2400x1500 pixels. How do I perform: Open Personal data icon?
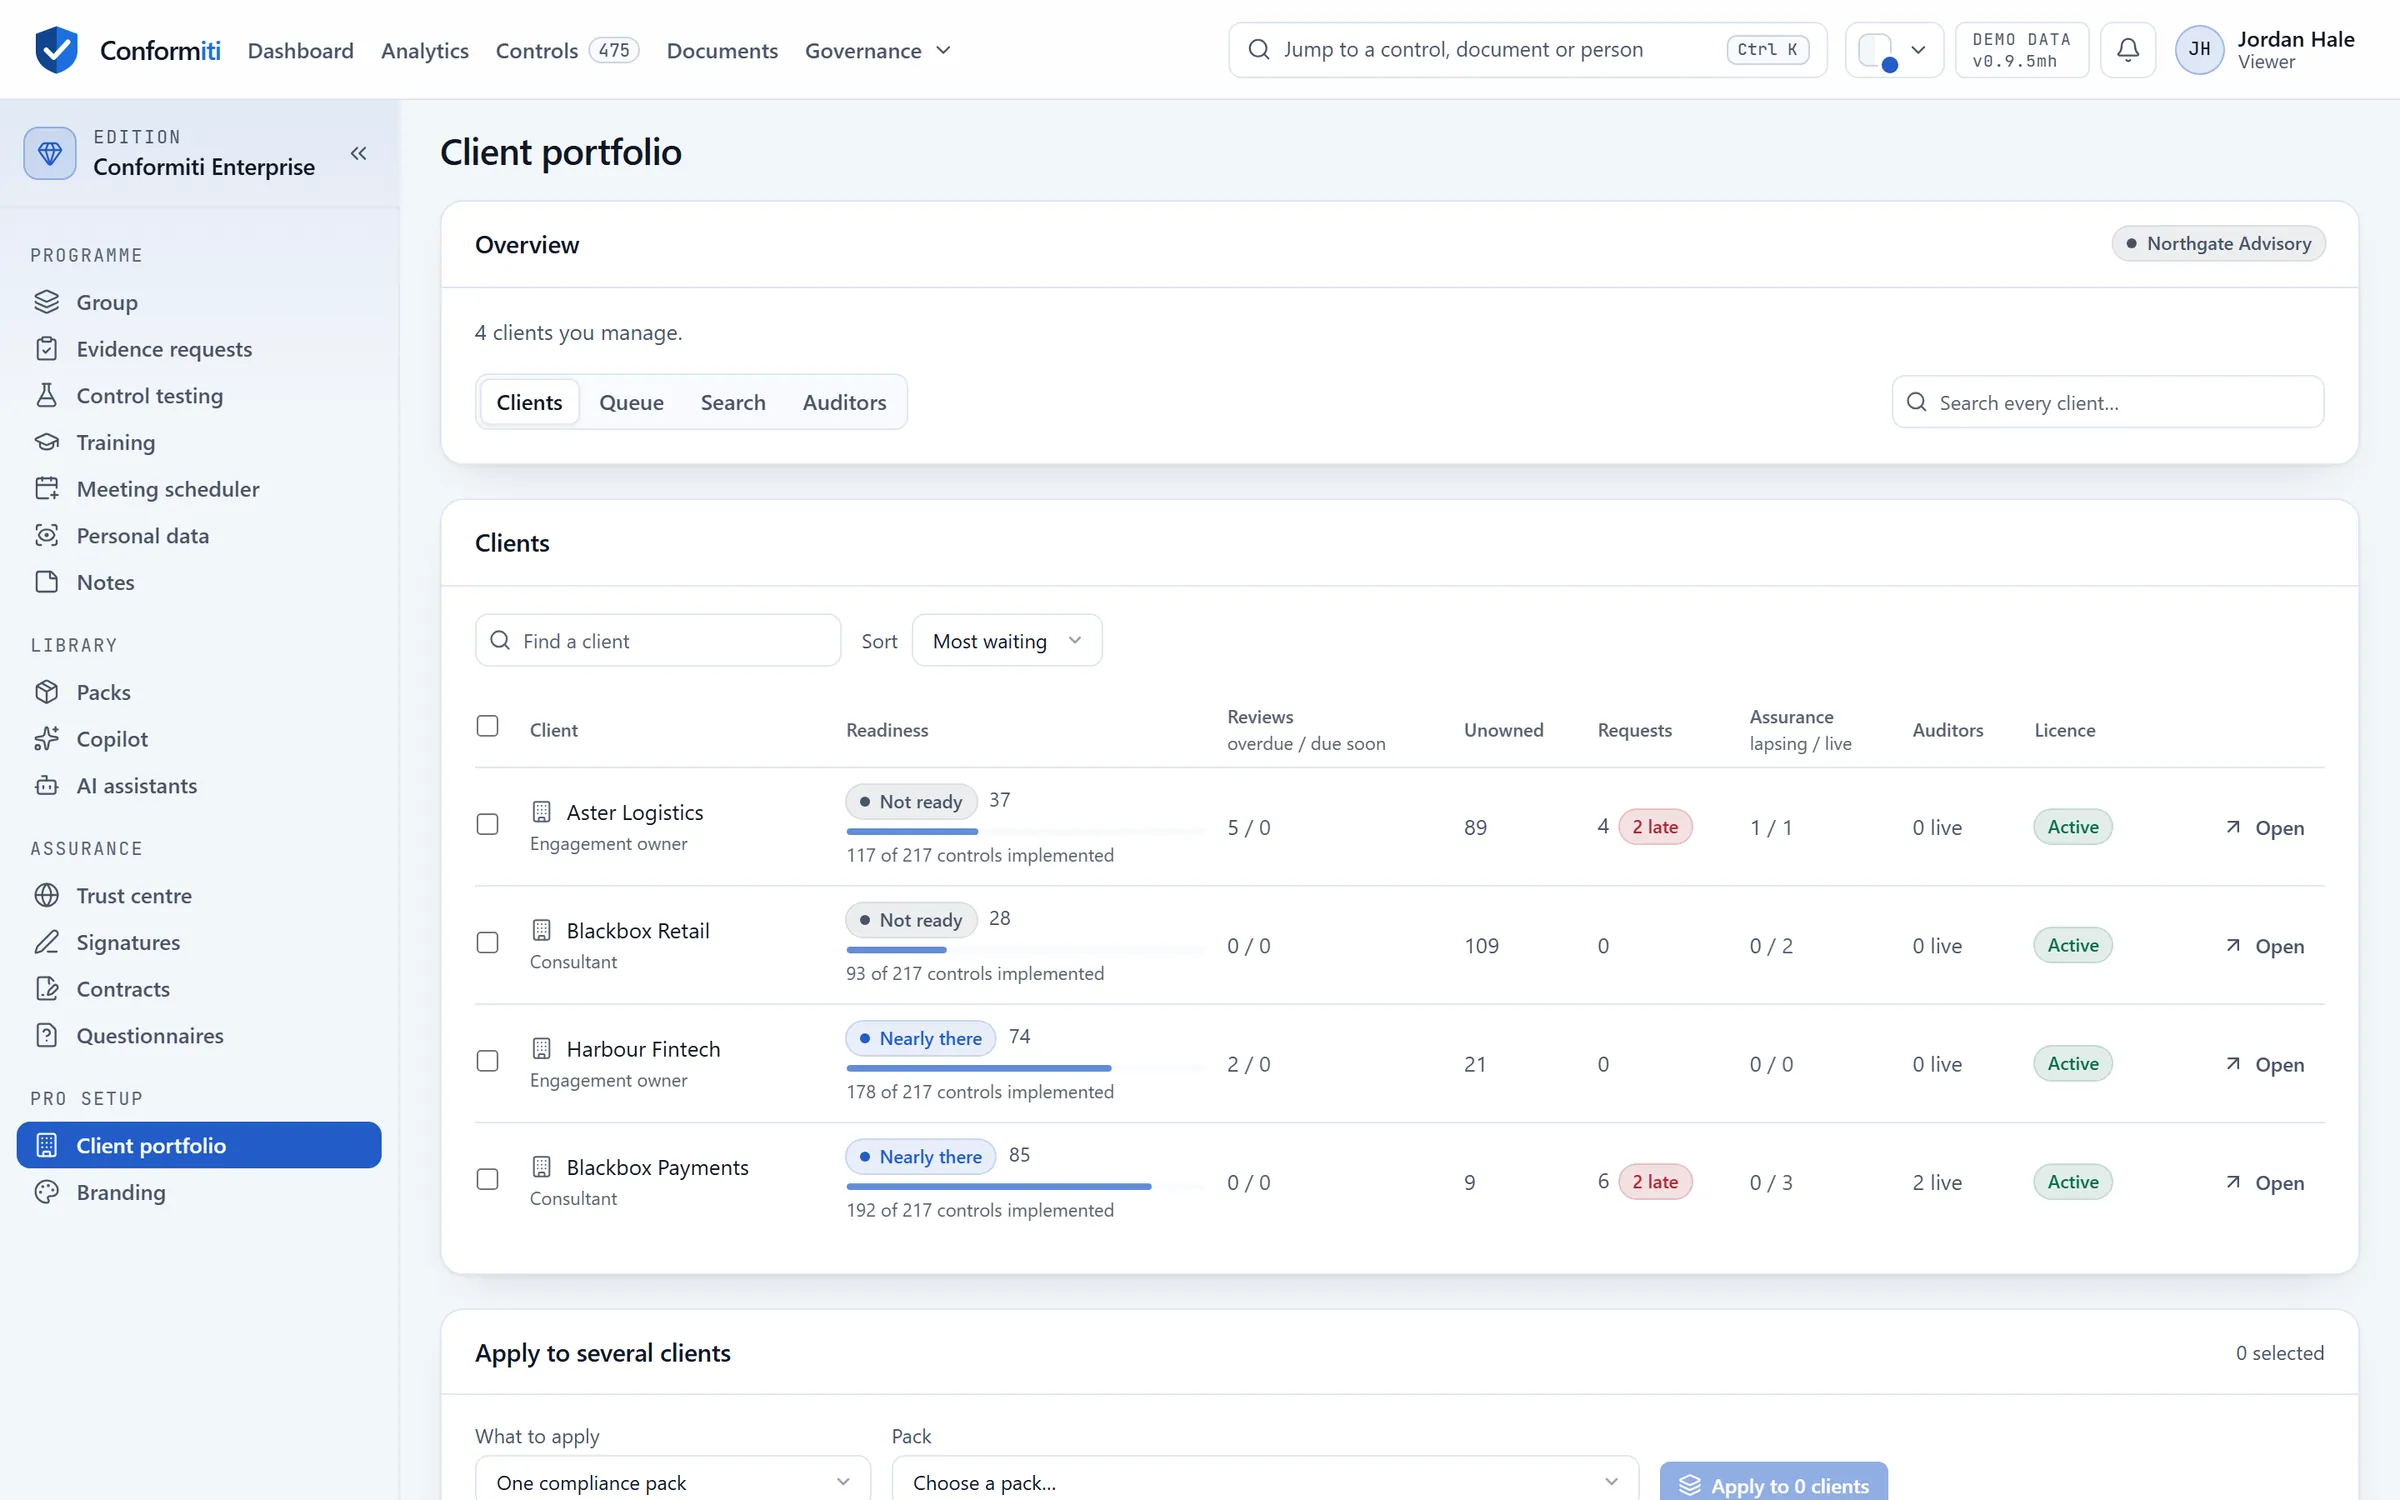[x=47, y=535]
